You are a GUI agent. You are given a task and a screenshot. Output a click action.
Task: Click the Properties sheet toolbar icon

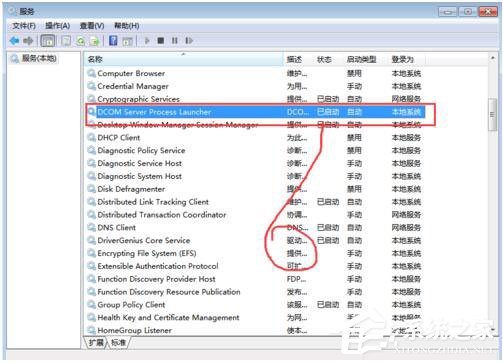click(x=66, y=41)
